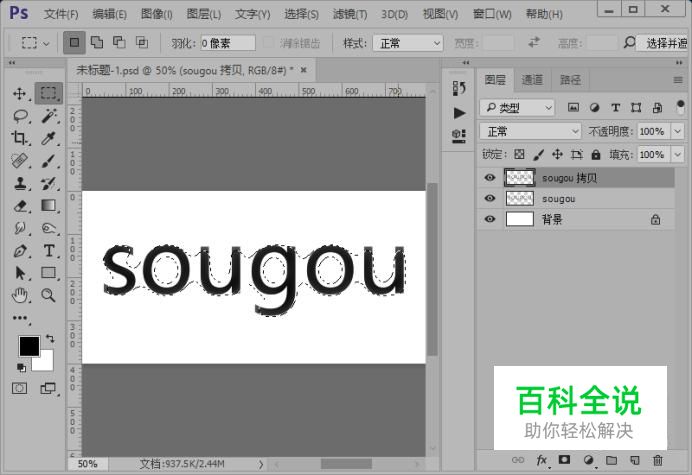Select the Clone Stamp tool
The image size is (692, 475).
point(19,183)
